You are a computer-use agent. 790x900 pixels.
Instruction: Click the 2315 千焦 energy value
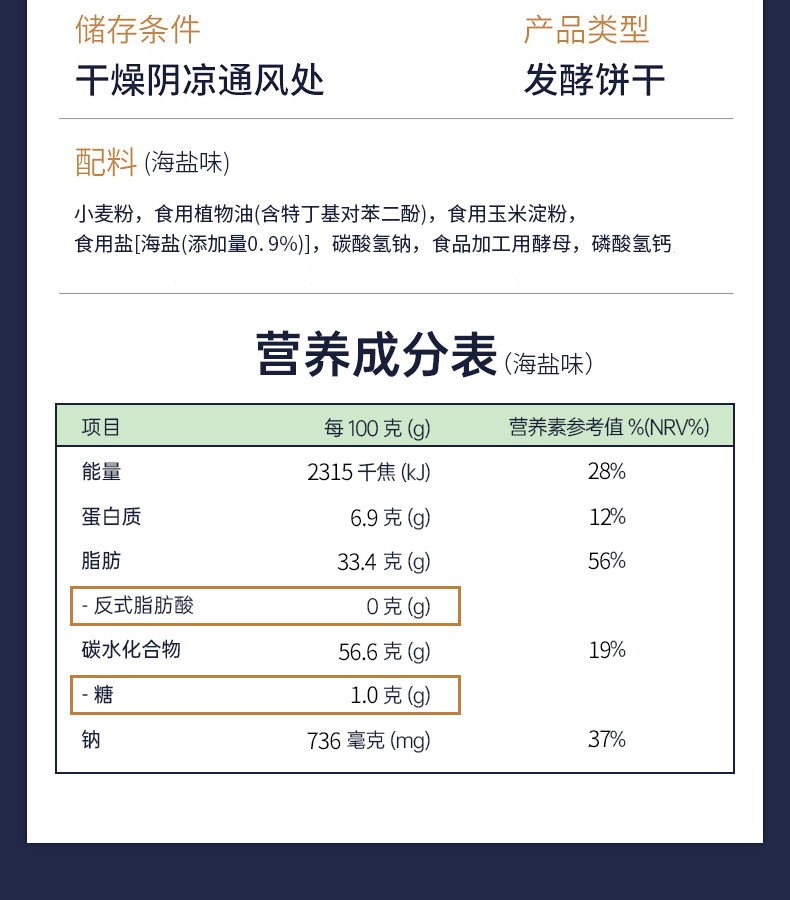pyautogui.click(x=369, y=472)
